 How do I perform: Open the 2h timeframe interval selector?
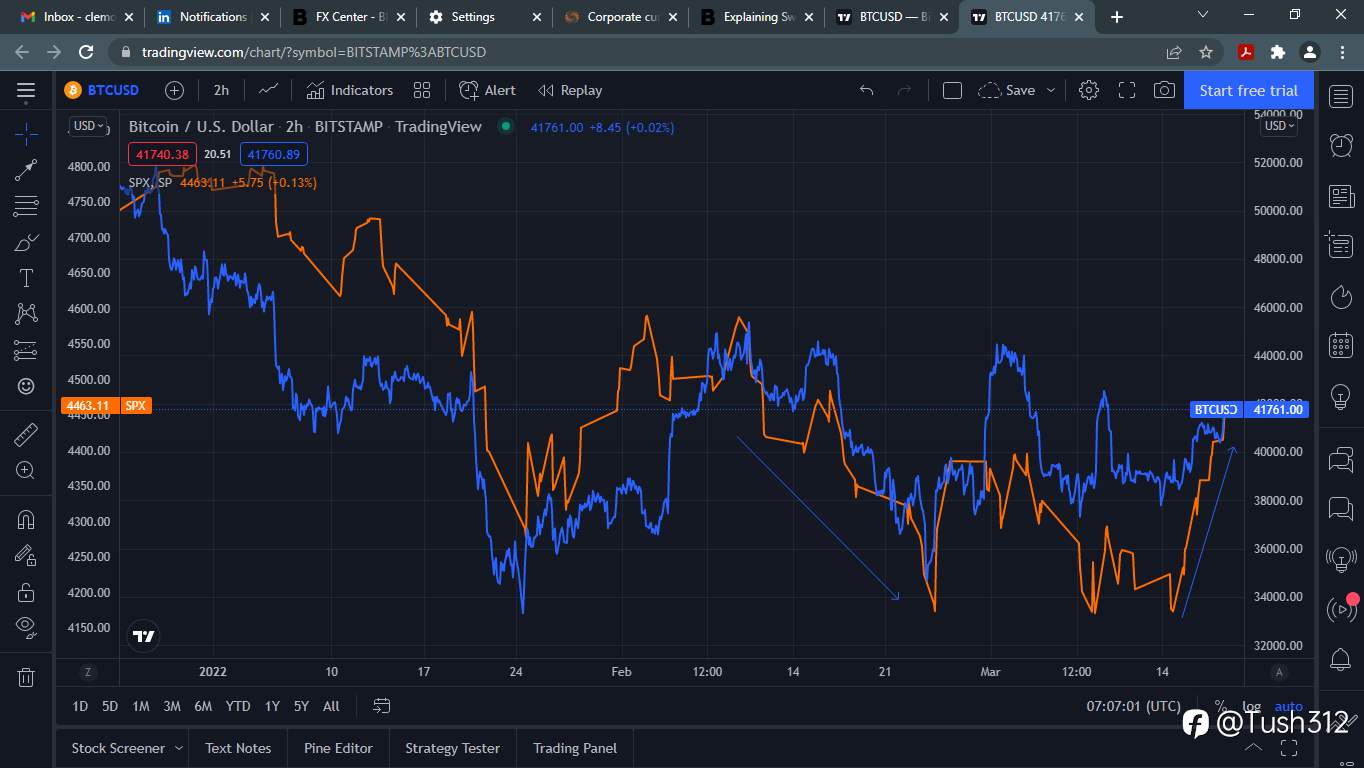(x=221, y=90)
